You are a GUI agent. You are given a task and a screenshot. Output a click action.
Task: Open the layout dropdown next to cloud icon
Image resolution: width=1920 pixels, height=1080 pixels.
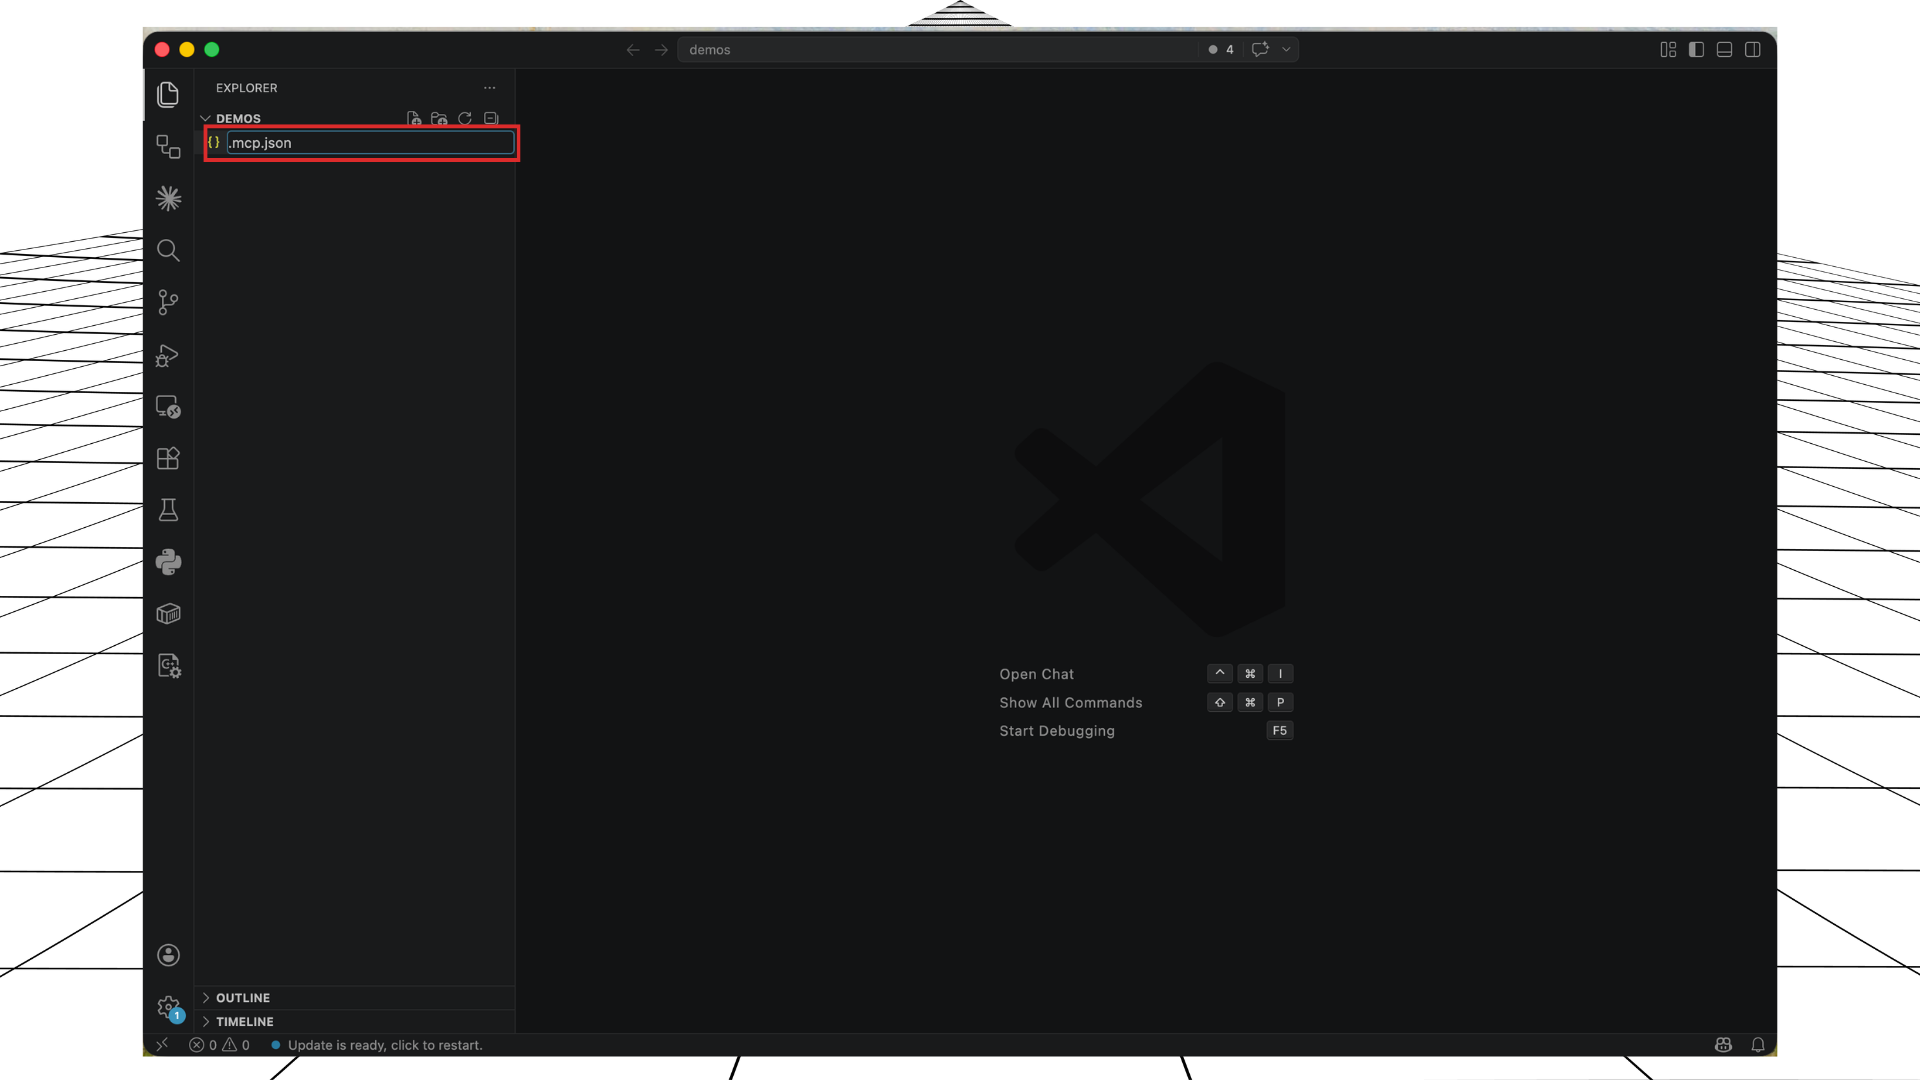[x=1288, y=49]
